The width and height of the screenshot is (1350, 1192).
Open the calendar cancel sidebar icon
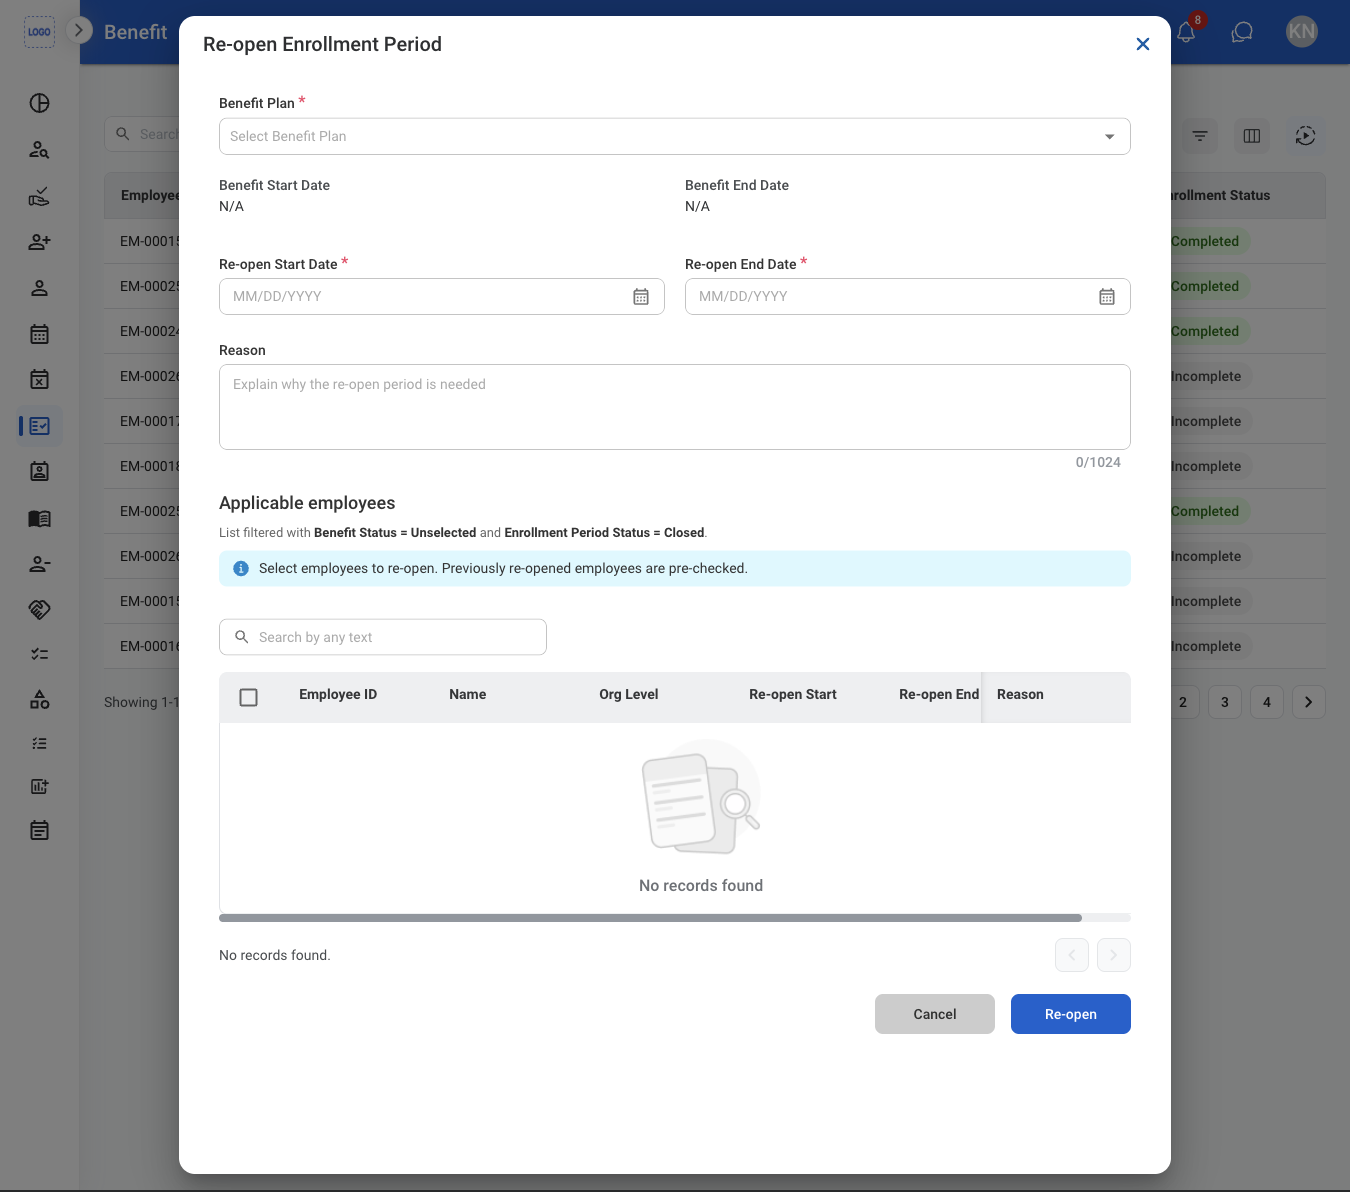tap(40, 380)
